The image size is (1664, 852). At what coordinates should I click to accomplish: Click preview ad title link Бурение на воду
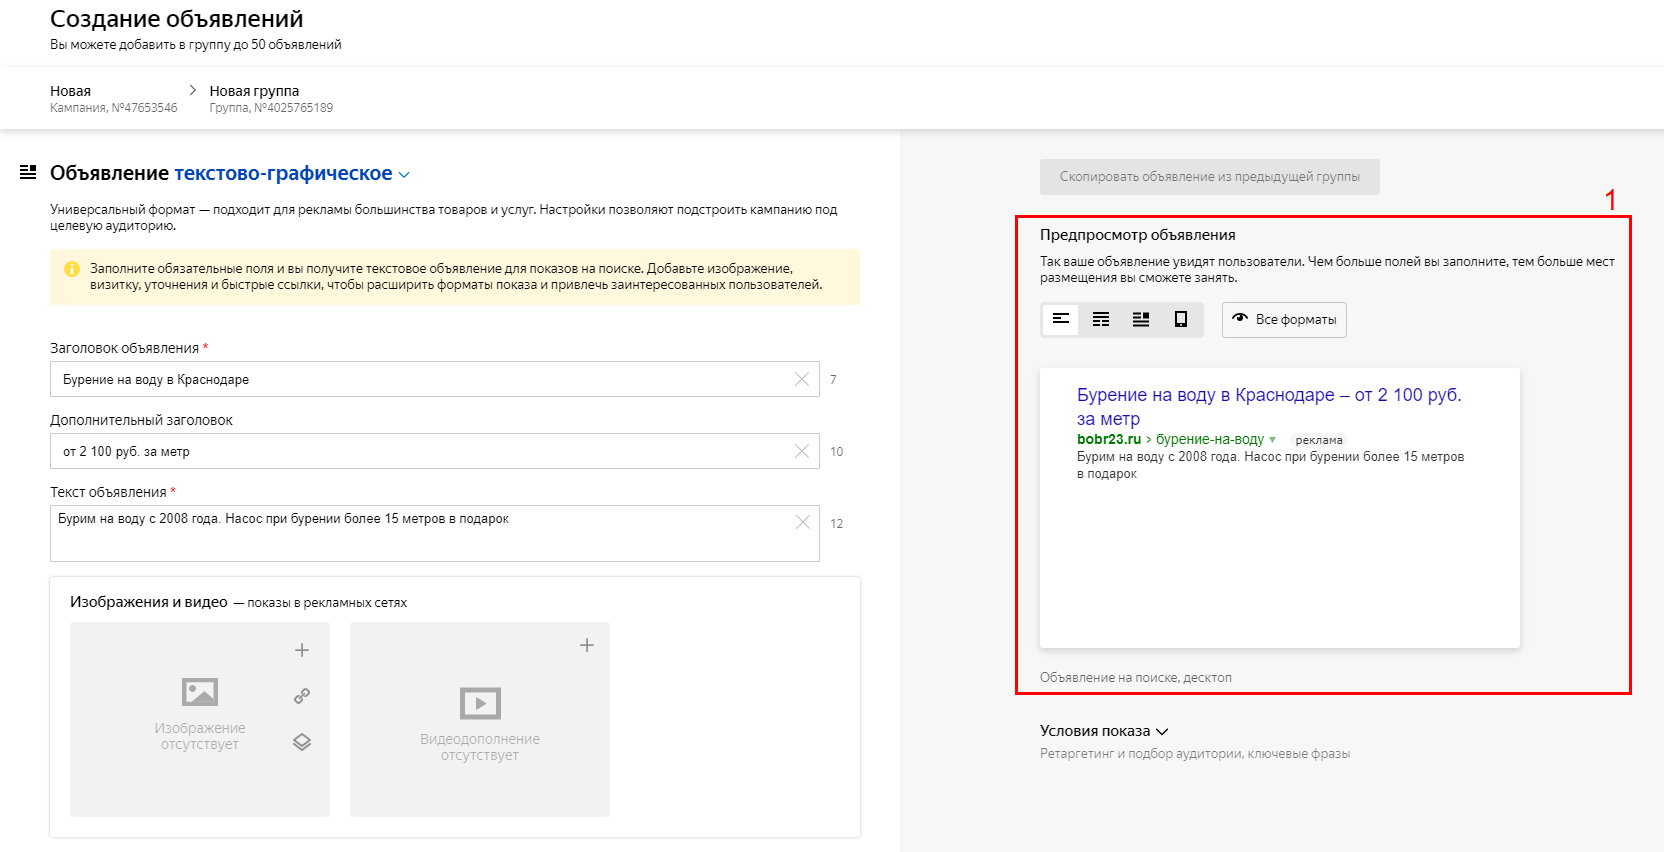(1269, 407)
